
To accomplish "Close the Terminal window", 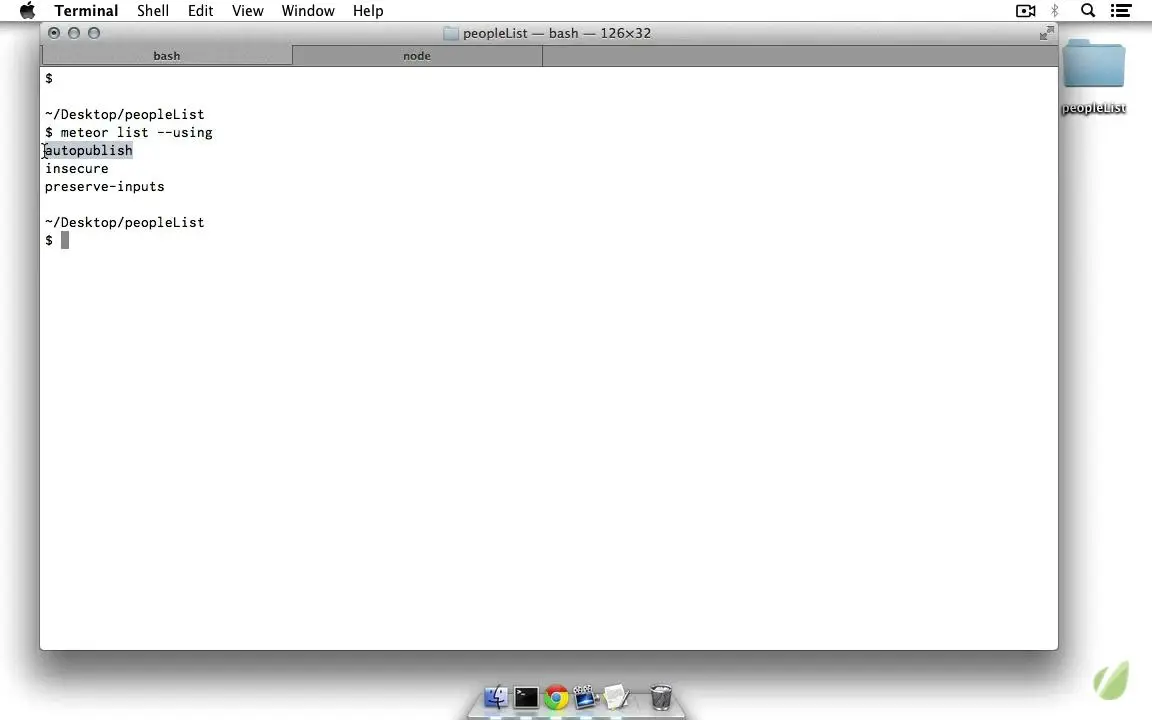I will 54,33.
